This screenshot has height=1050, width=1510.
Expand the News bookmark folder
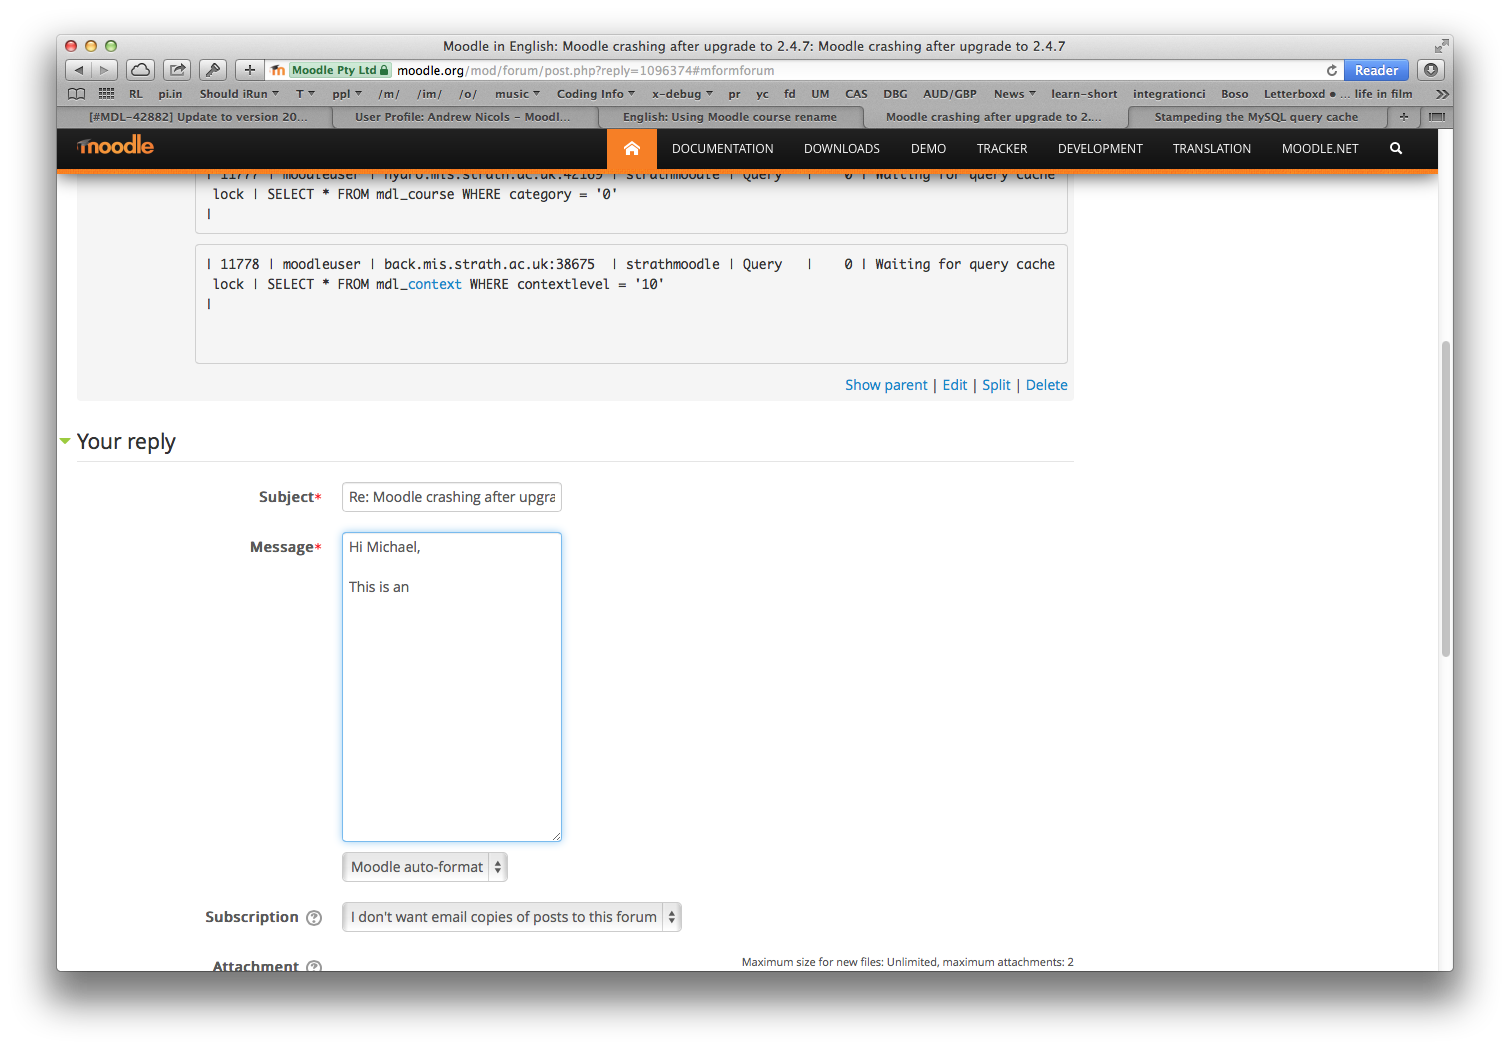tap(1015, 94)
